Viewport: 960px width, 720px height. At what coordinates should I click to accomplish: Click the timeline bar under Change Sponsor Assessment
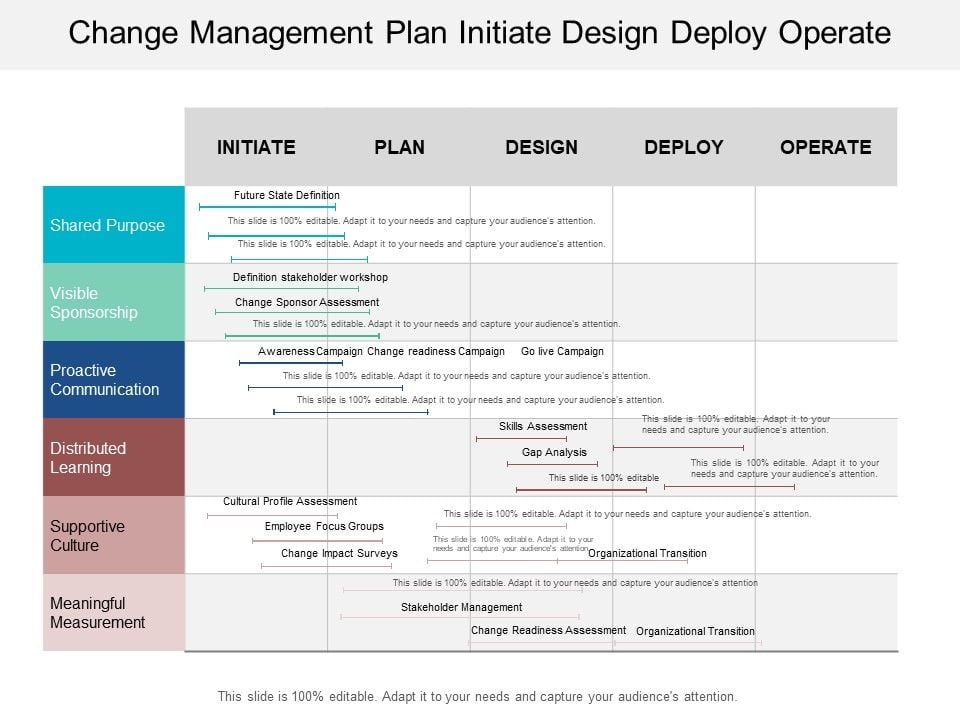[292, 312]
